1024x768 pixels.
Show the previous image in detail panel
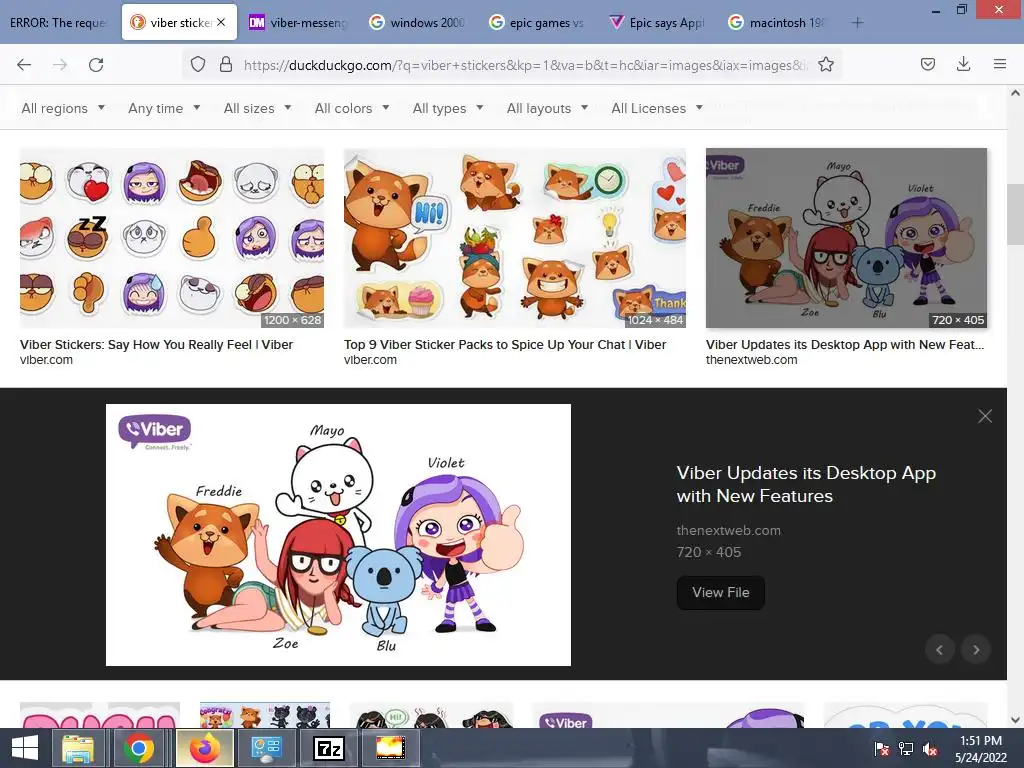pyautogui.click(x=940, y=650)
